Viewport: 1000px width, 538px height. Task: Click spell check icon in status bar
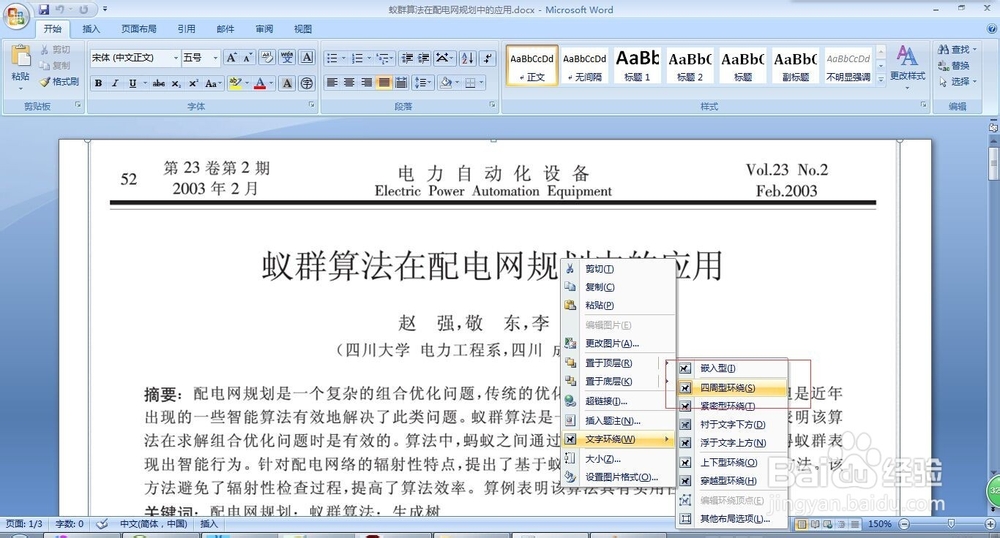tap(102, 524)
